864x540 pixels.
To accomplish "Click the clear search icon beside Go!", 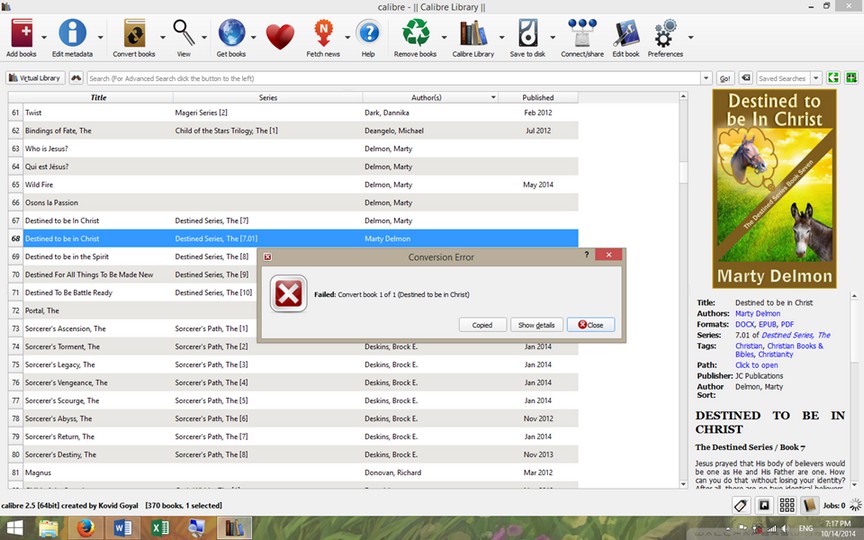I will [x=746, y=78].
